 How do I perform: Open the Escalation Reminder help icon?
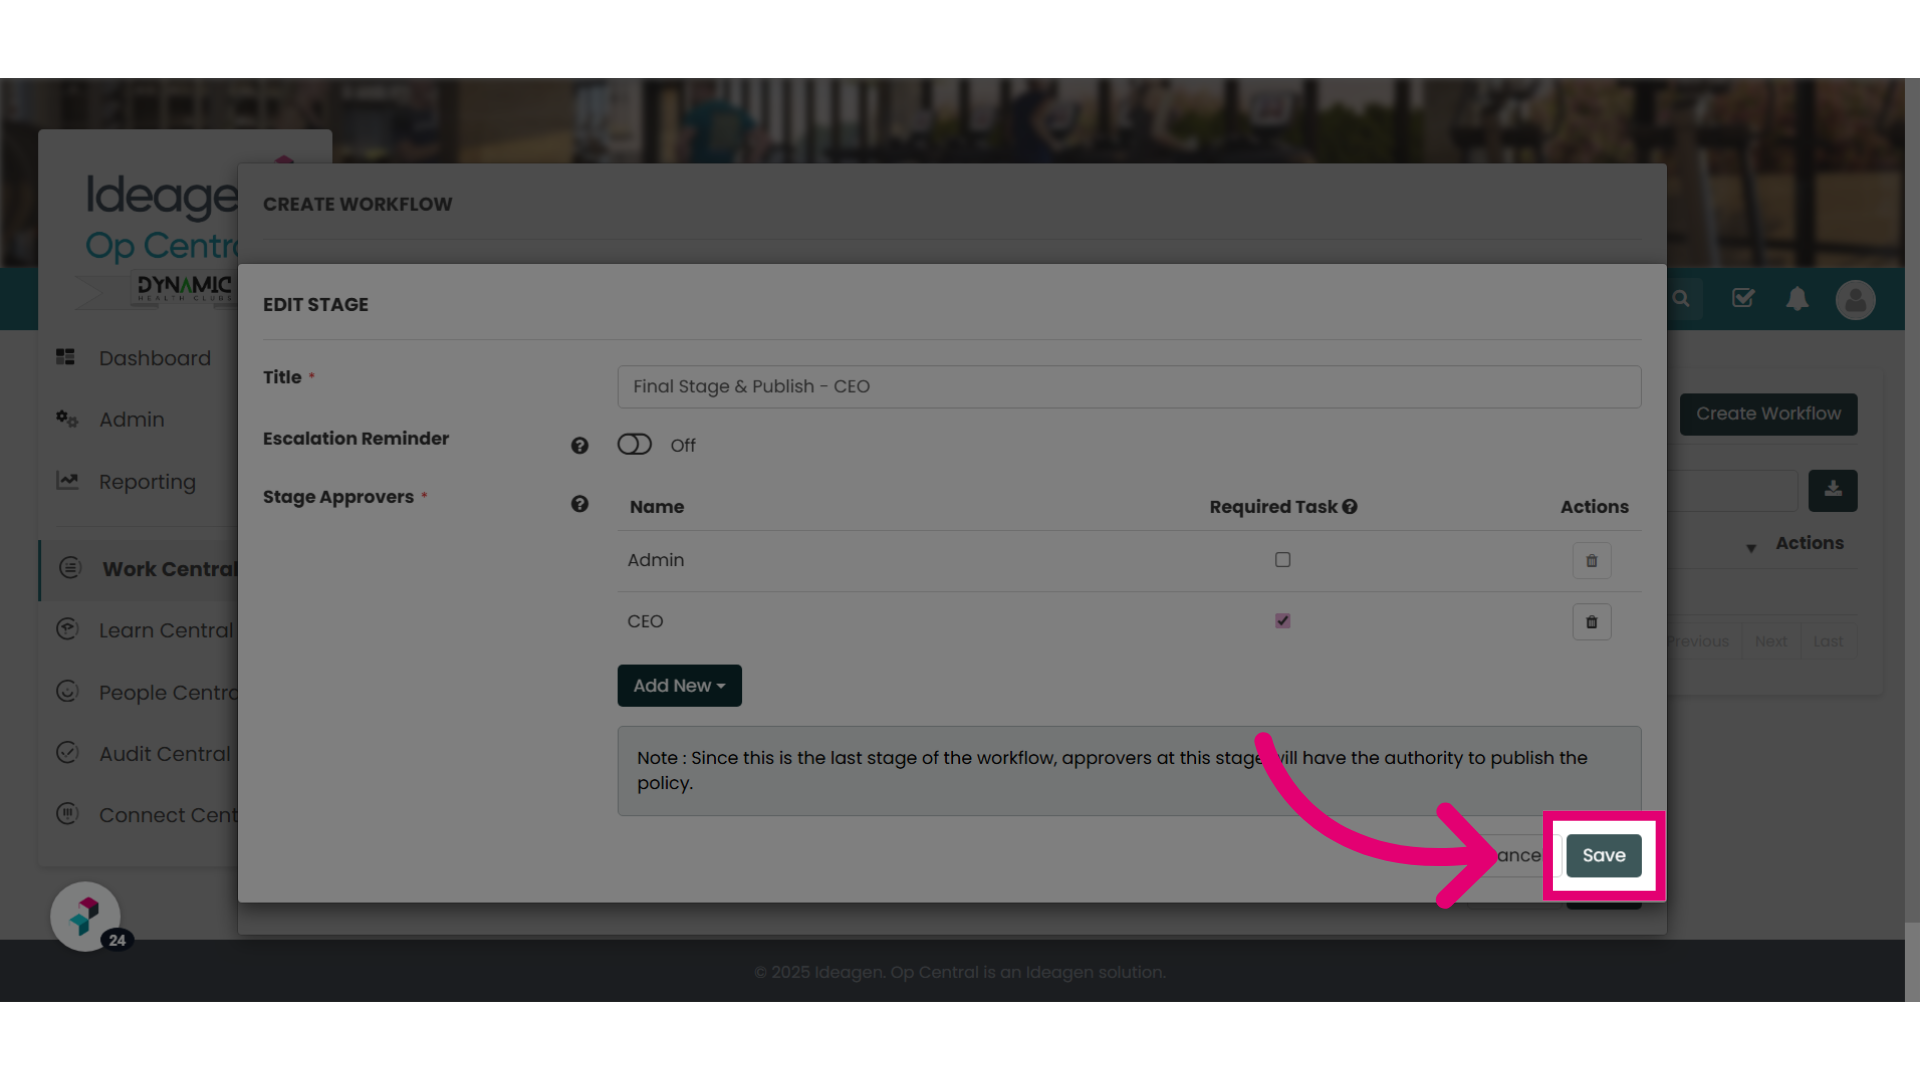pos(579,446)
